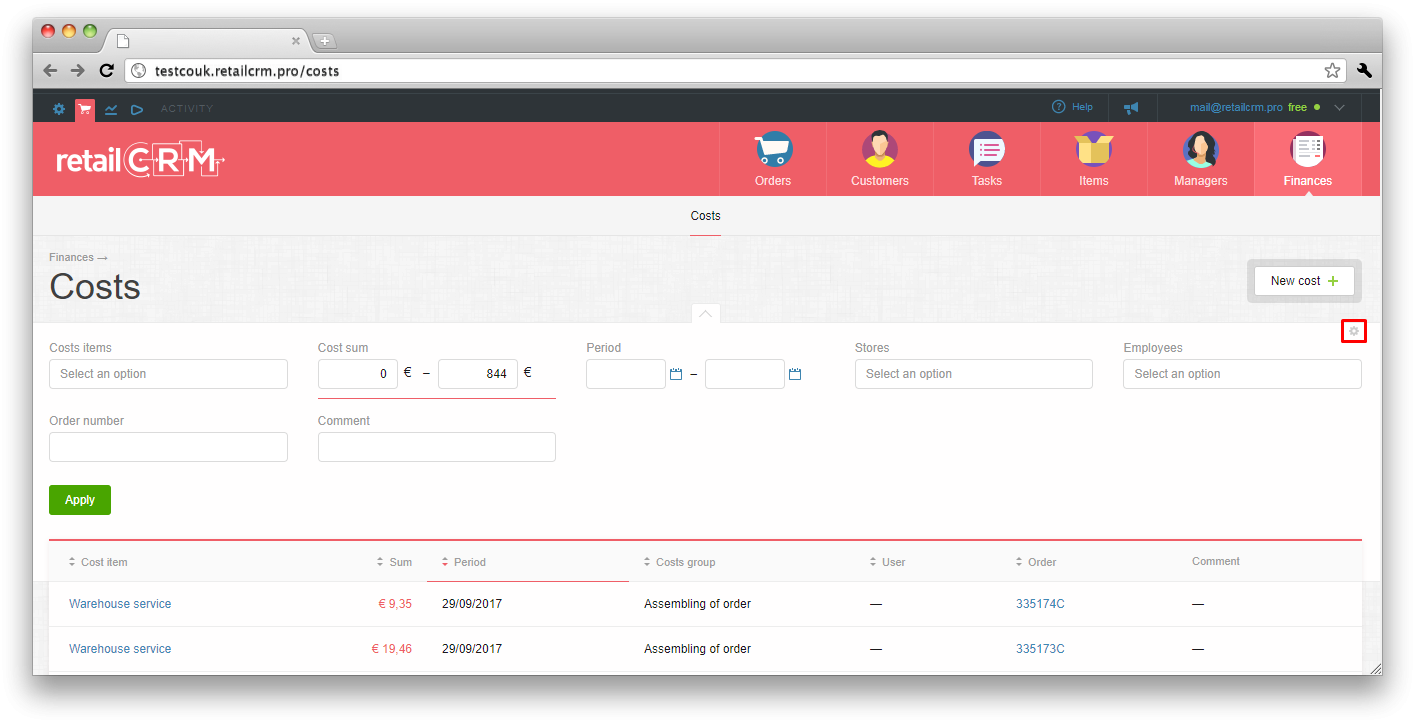This screenshot has width=1415, height=723.
Task: Open the filter settings small gear icon
Action: 1354,331
